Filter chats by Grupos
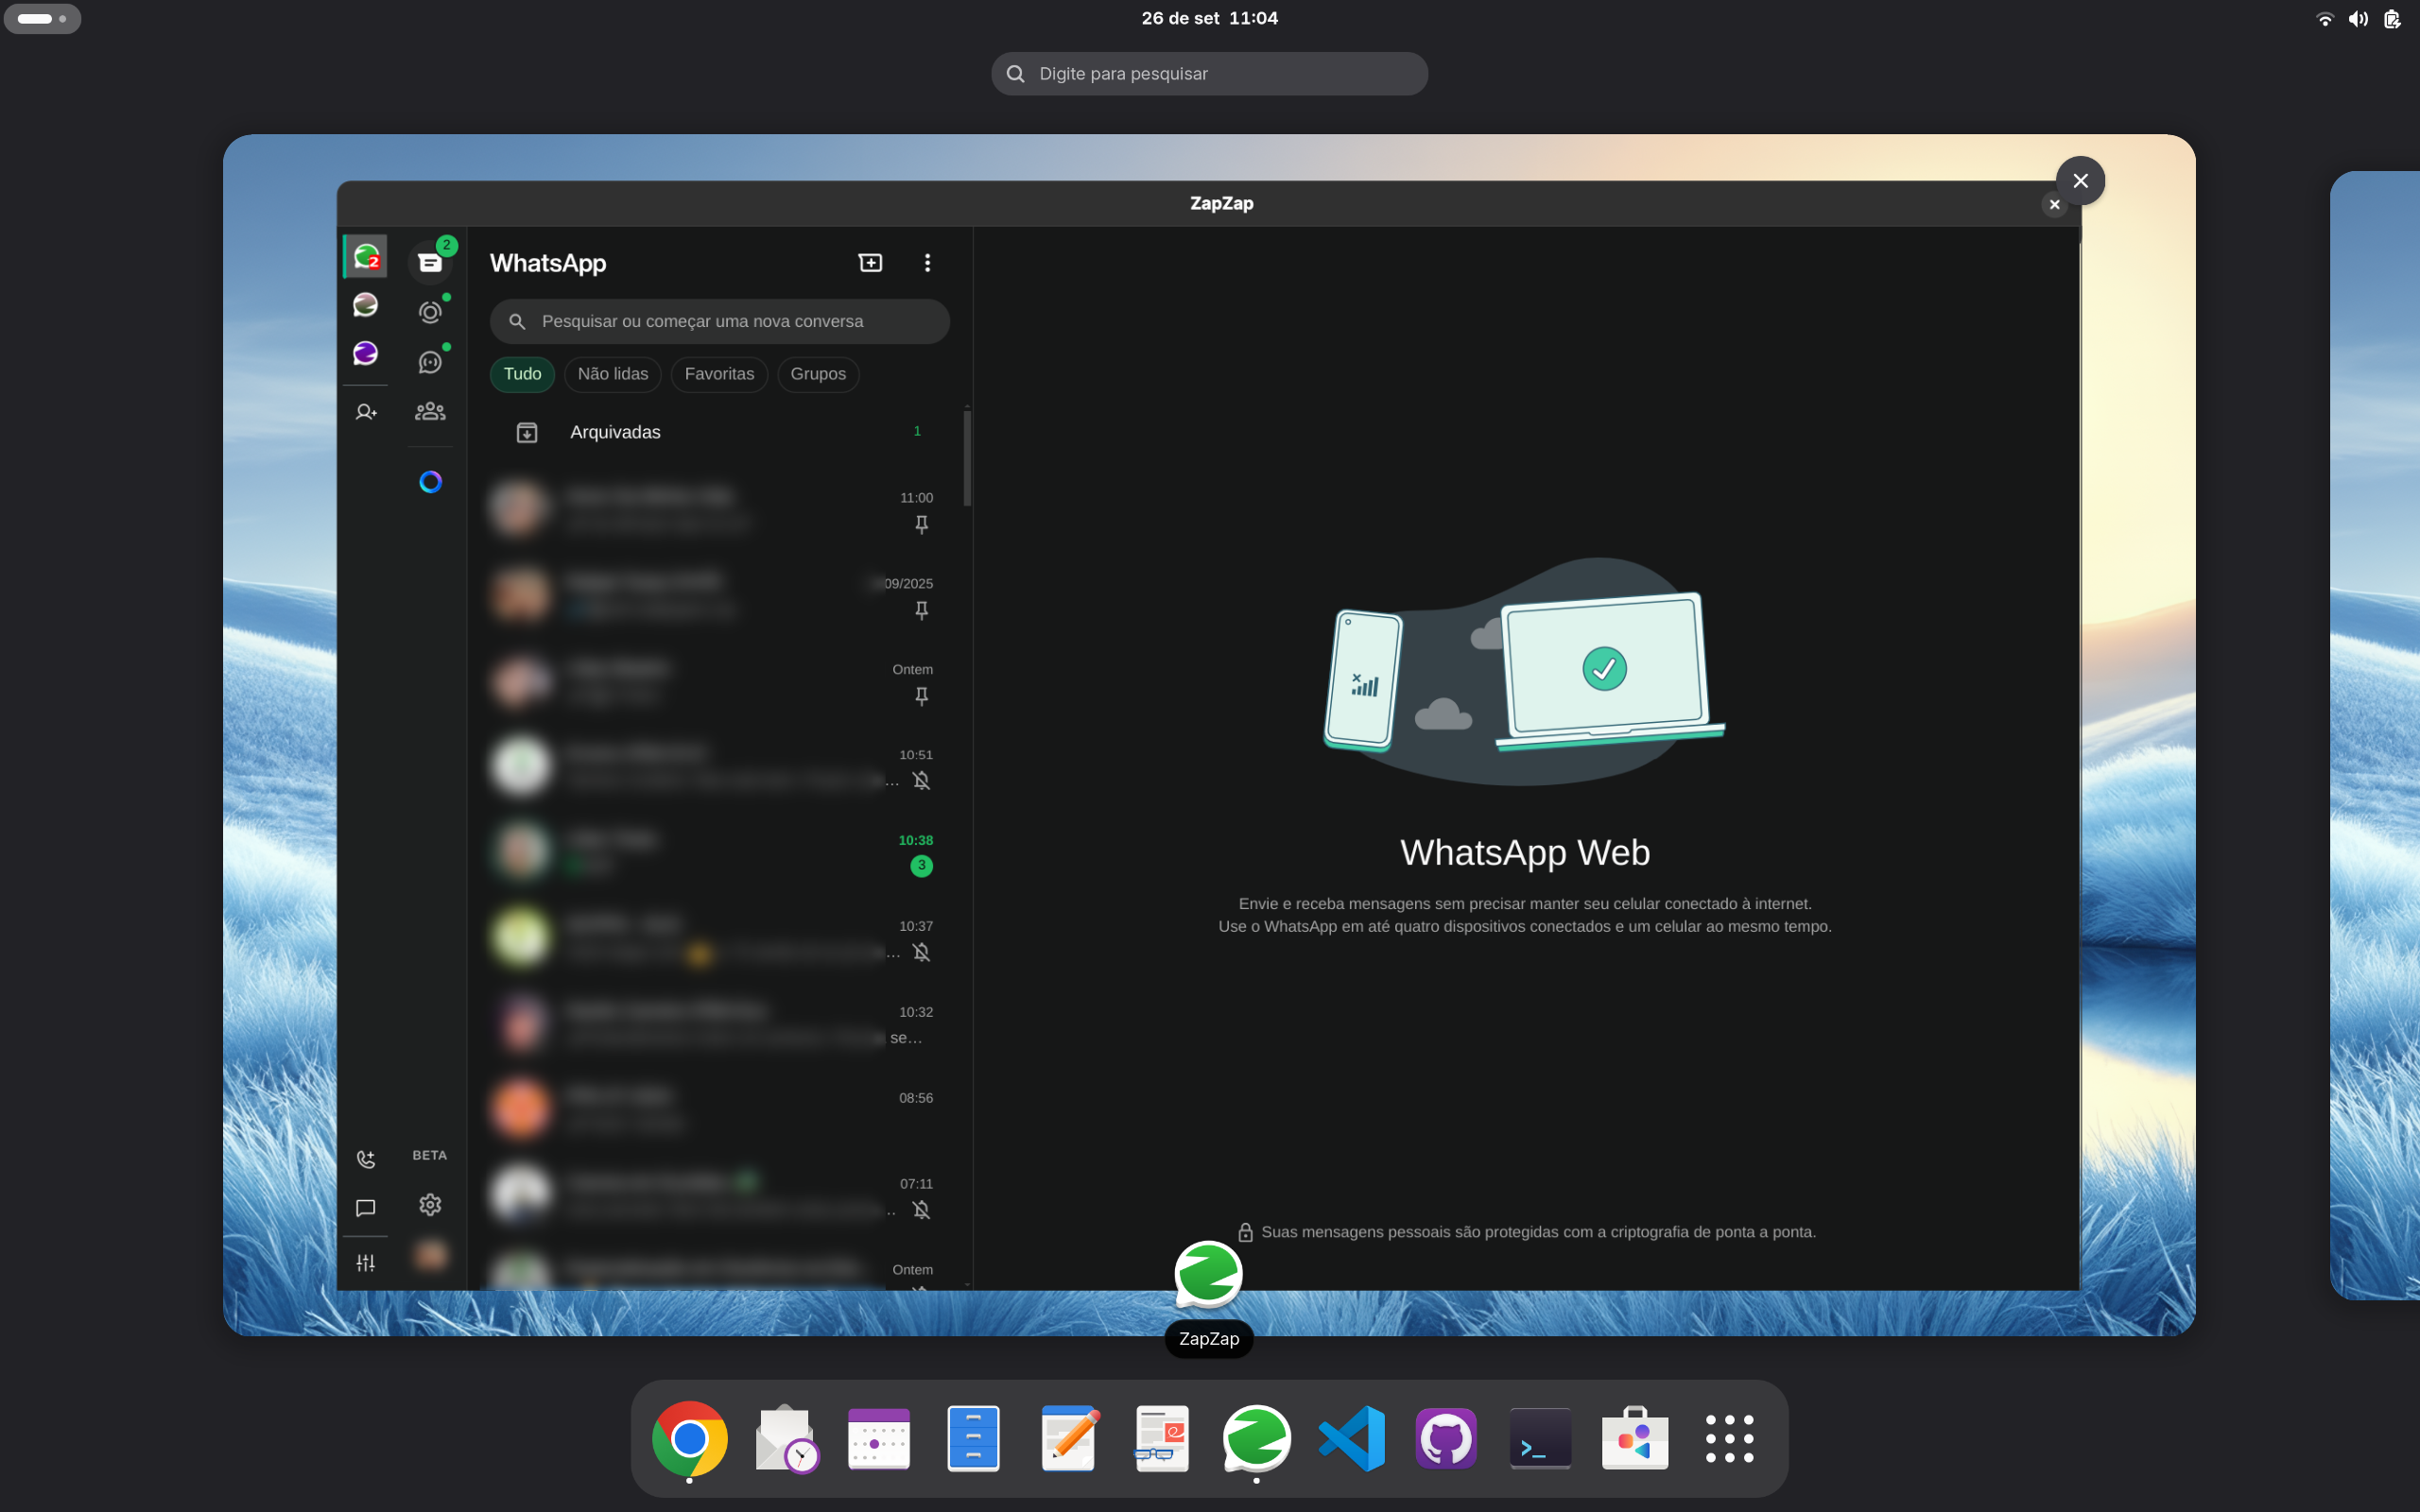The width and height of the screenshot is (2420, 1512). 817,374
